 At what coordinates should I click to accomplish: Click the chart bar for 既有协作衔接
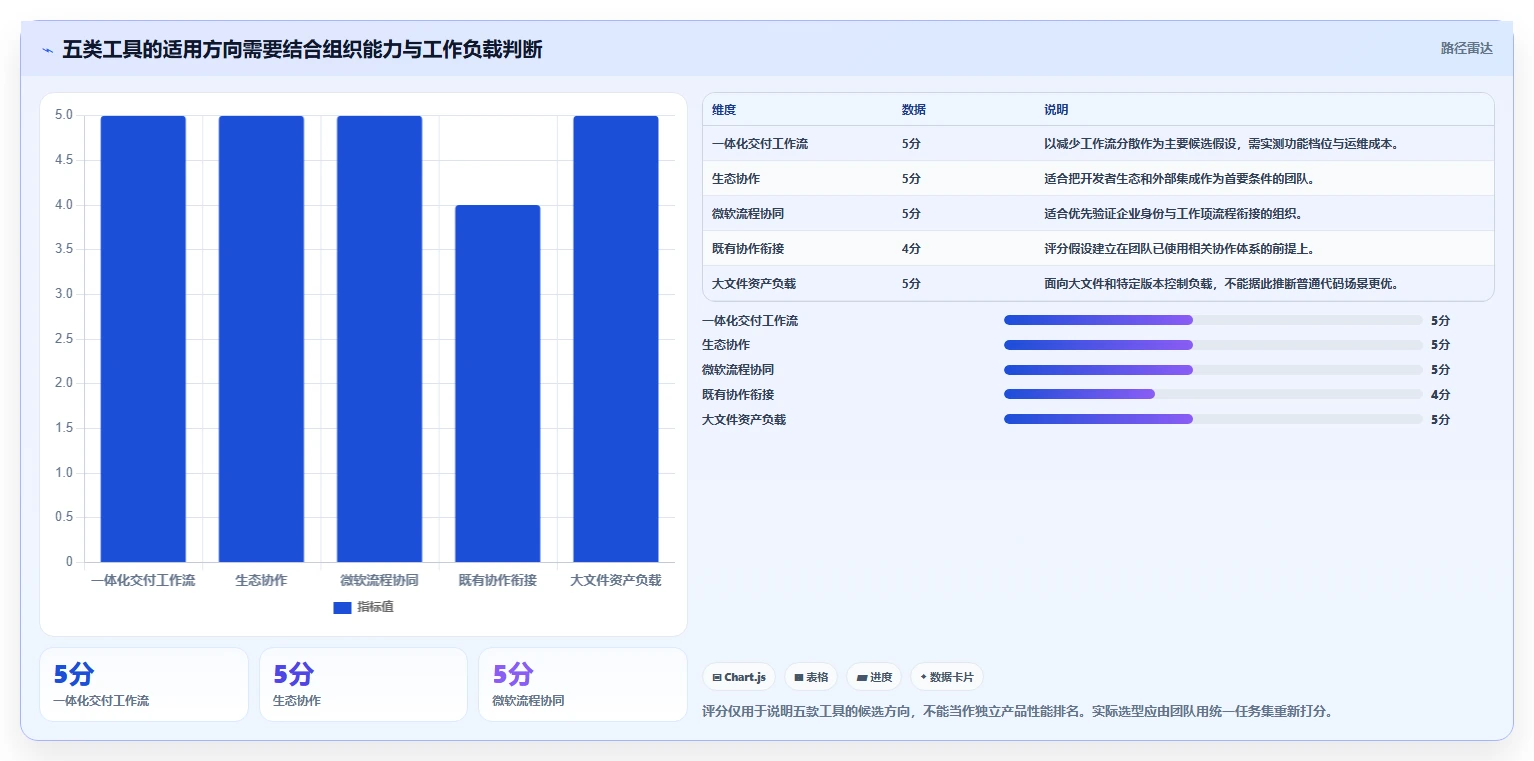click(497, 383)
